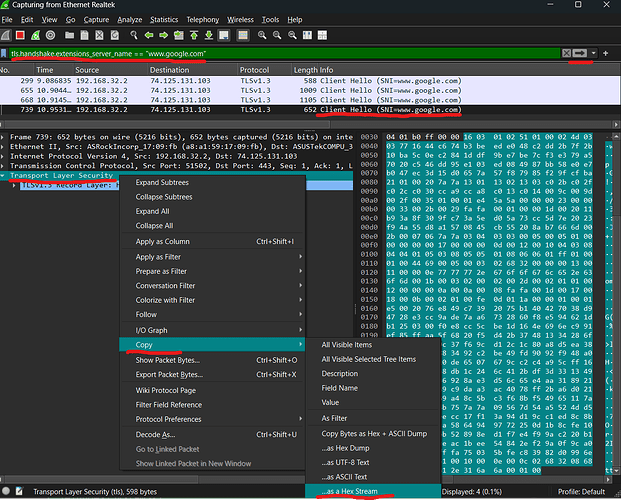This screenshot has width=621, height=500.
Task: Open Protocol Preferences submenu
Action: tap(212, 419)
